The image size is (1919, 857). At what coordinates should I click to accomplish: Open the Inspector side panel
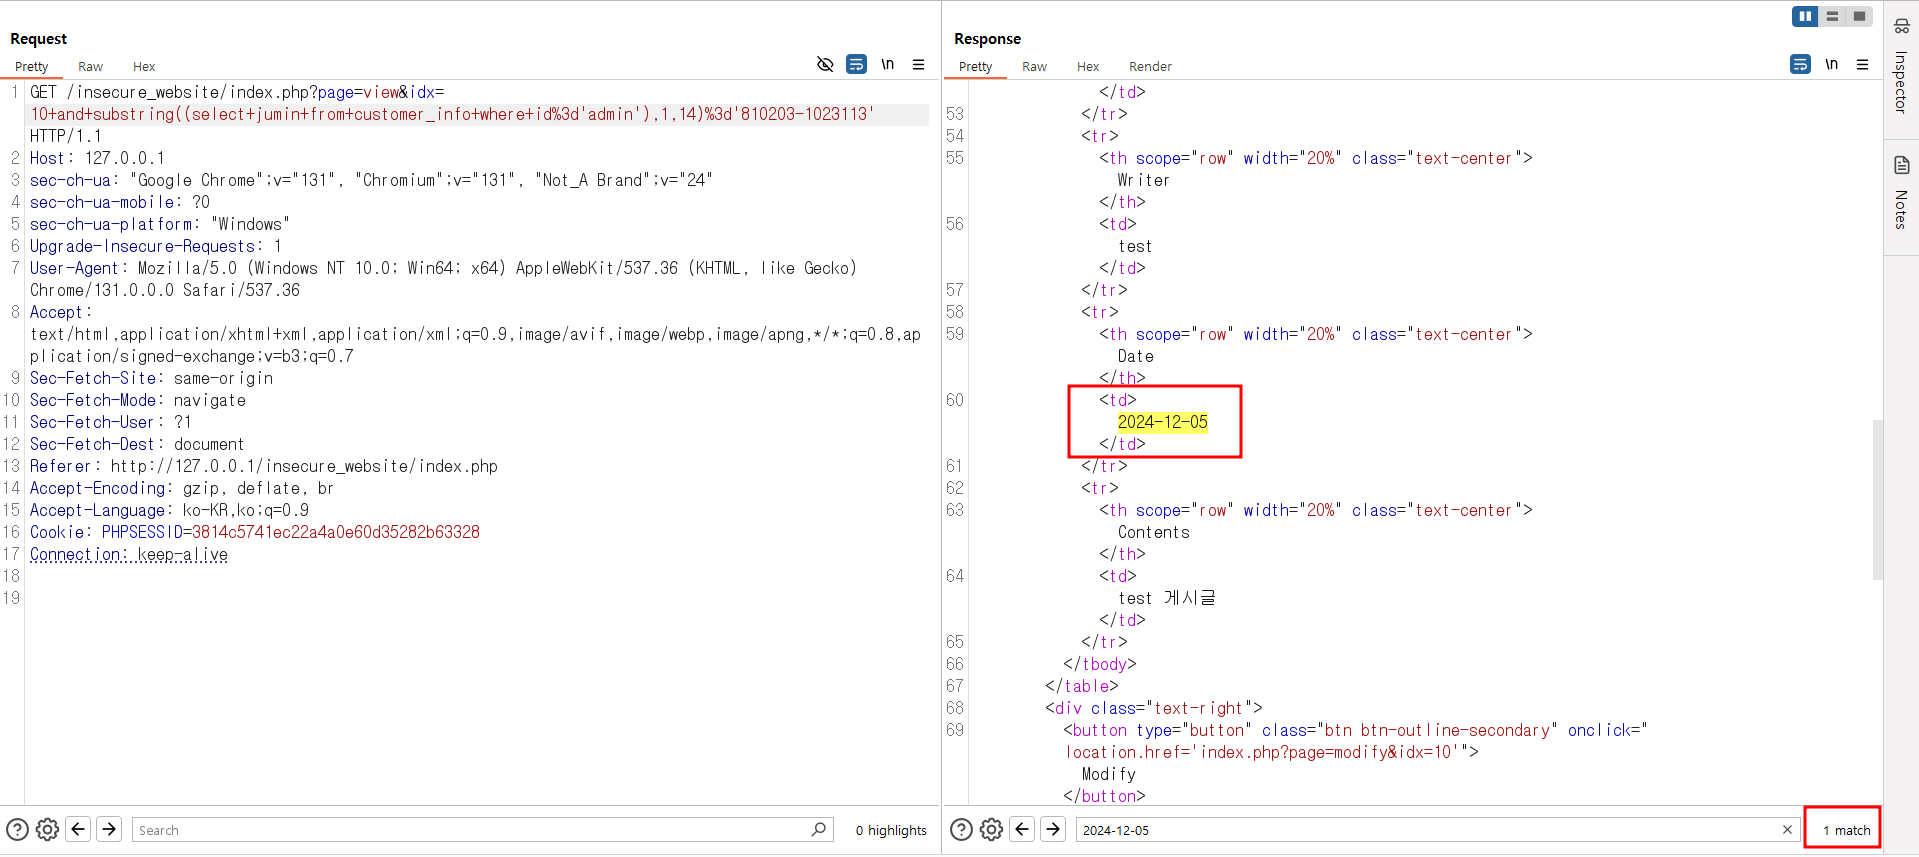pyautogui.click(x=1901, y=68)
